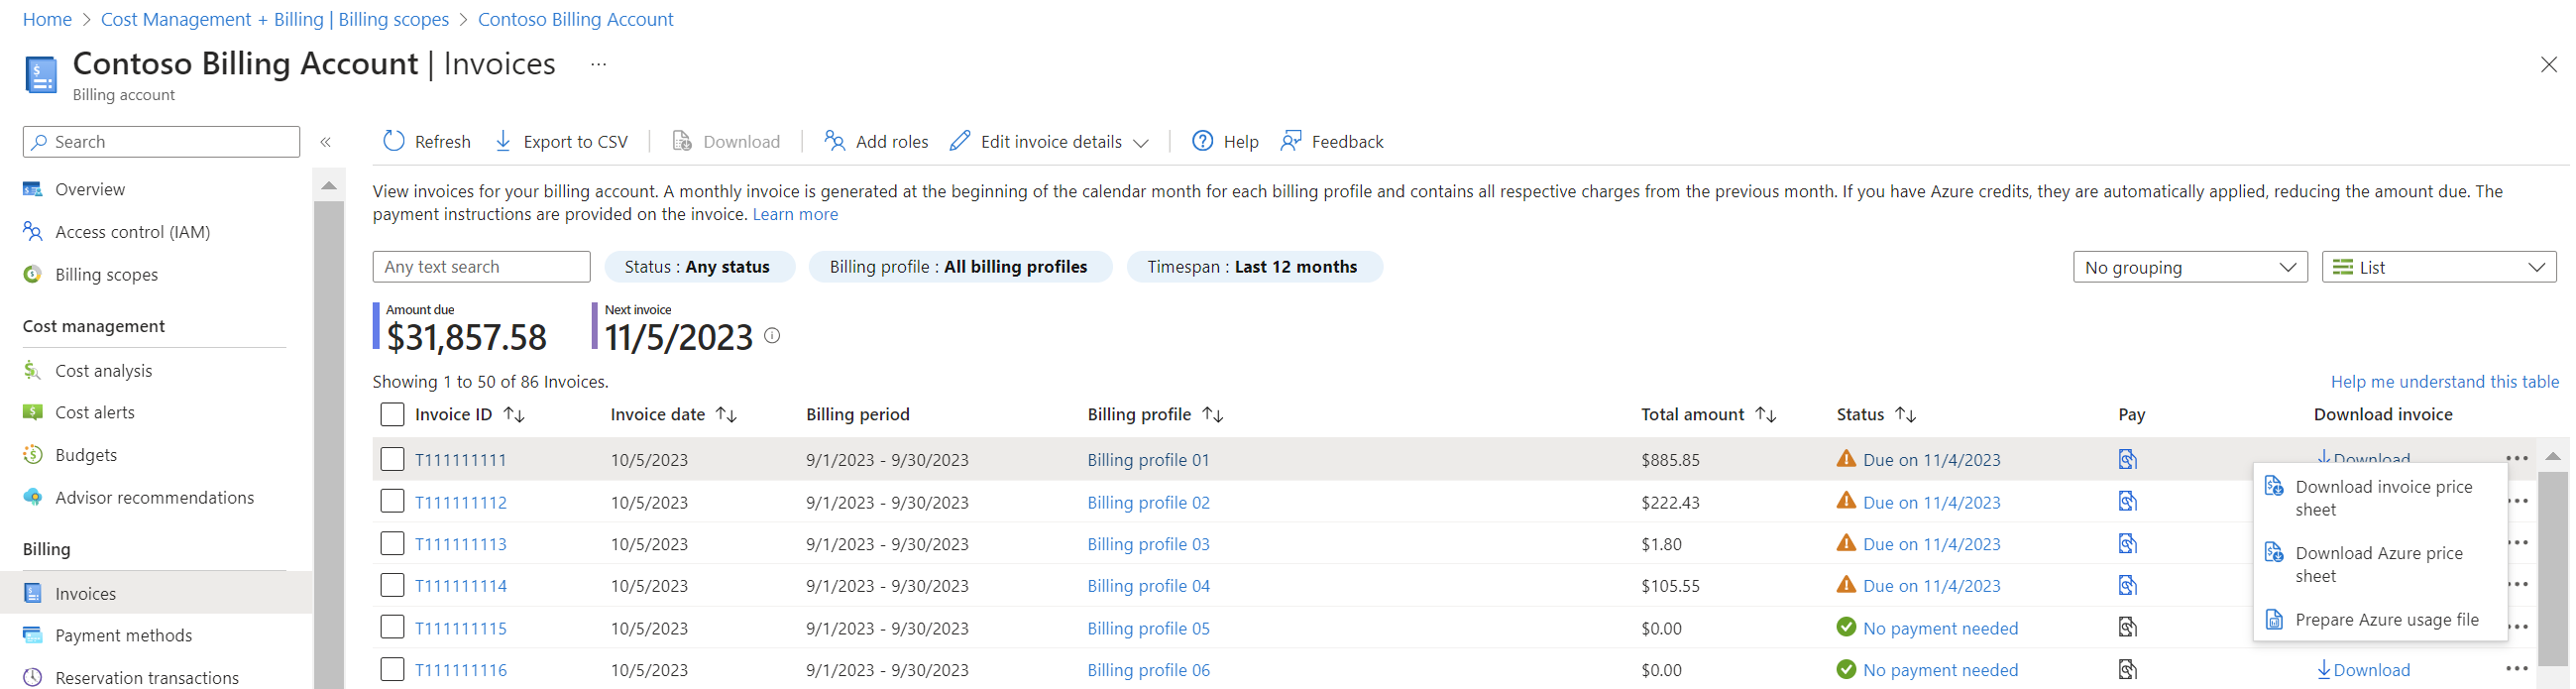Screen dimensions: 2576x689
Task: Click the pay icon for invoice T111111116
Action: coord(2127,669)
